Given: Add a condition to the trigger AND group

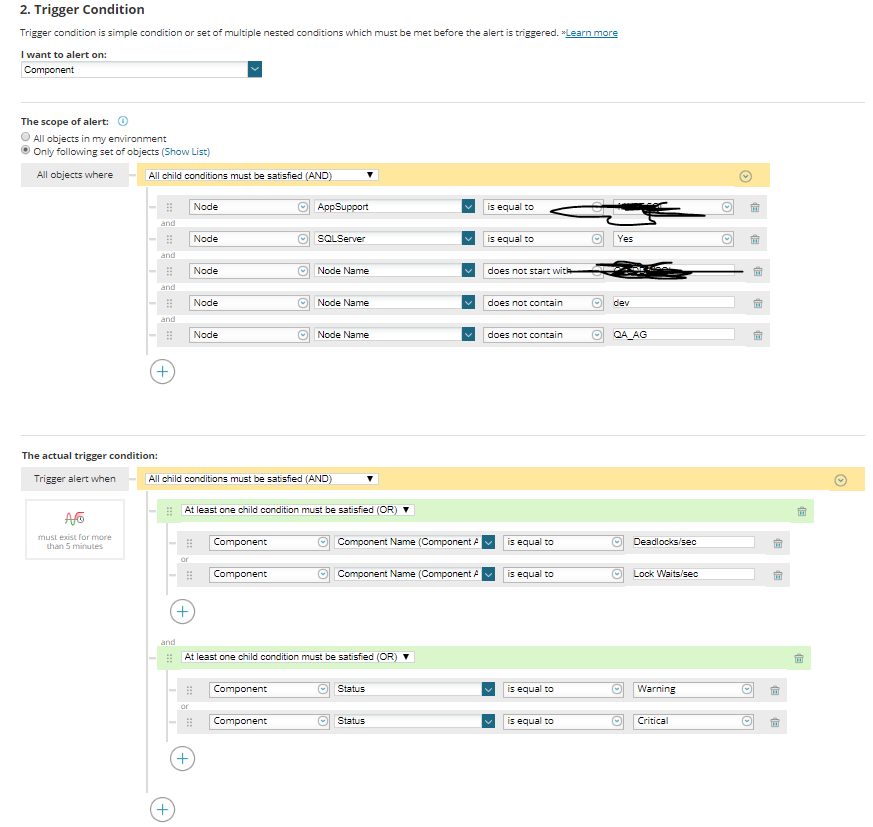Looking at the screenshot, I should [162, 810].
